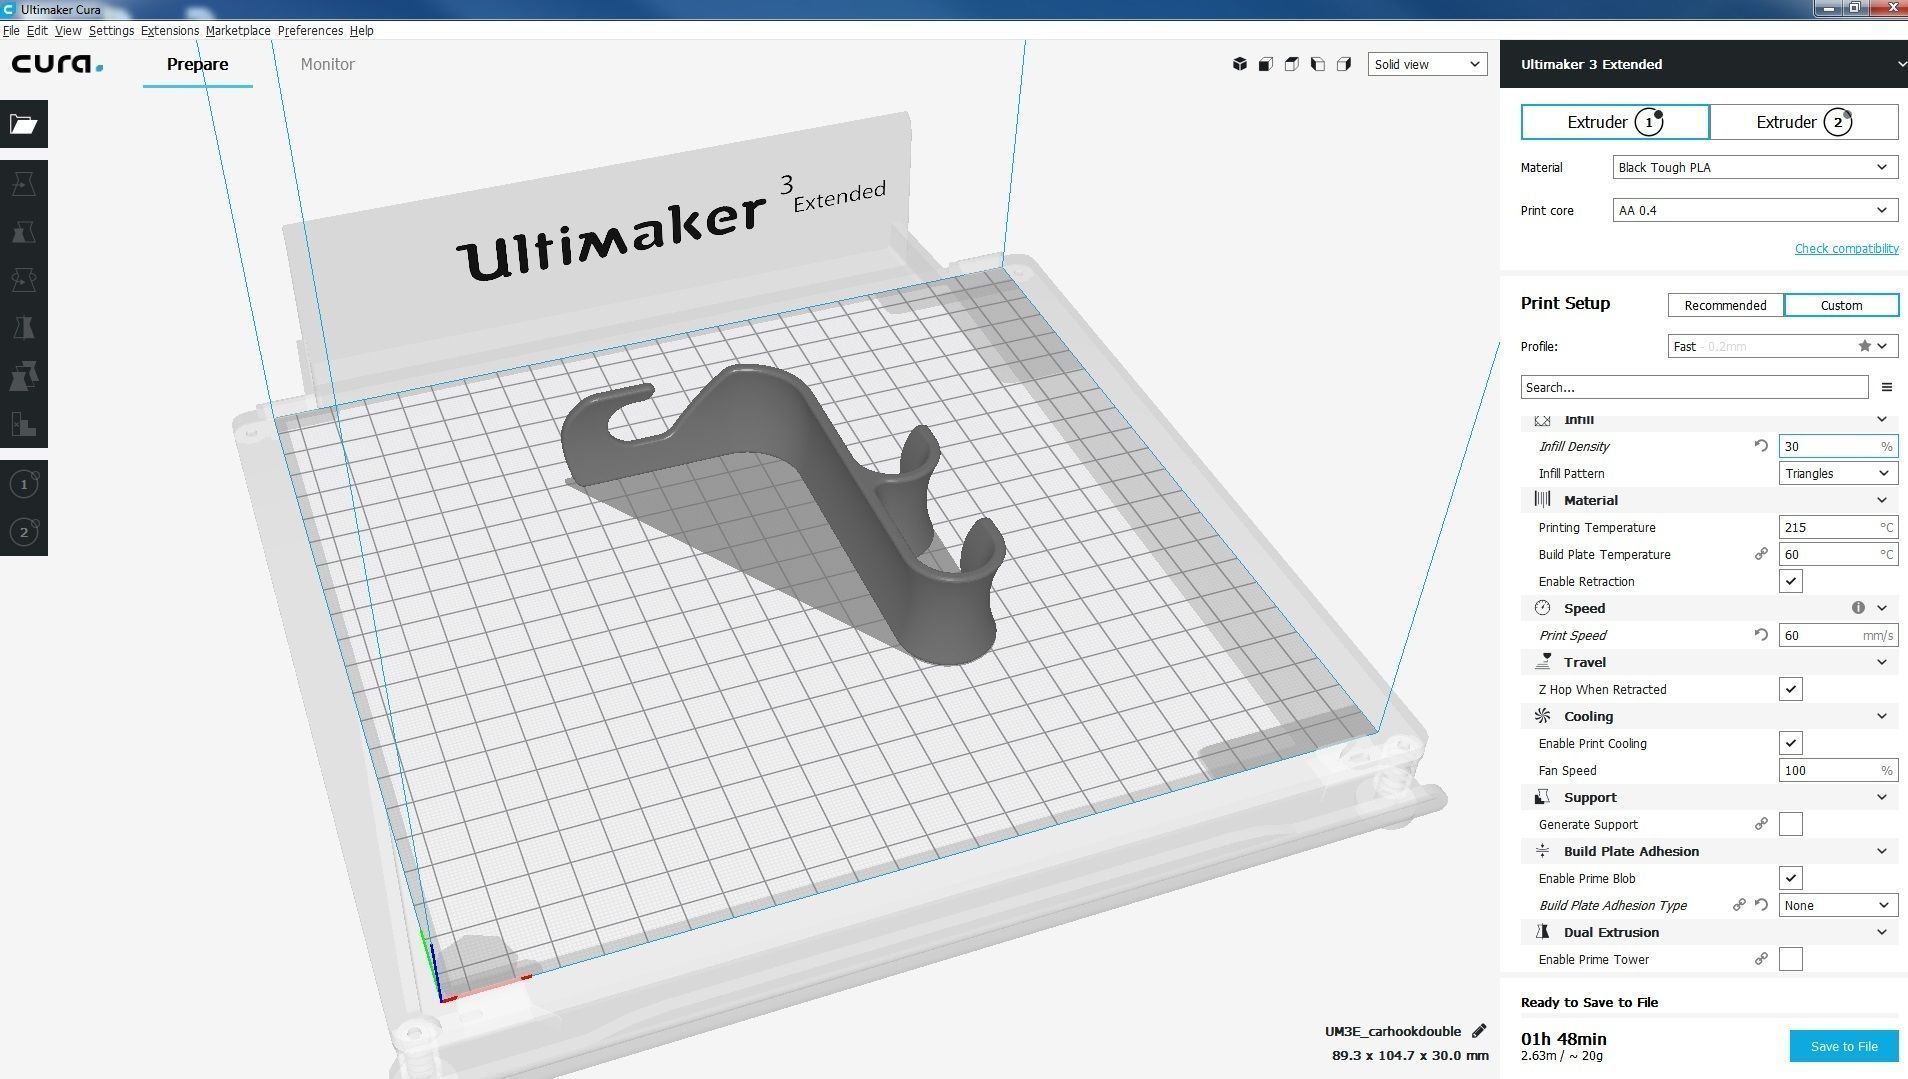Edit job name with pencil icon
1908x1079 pixels.
1479,1031
